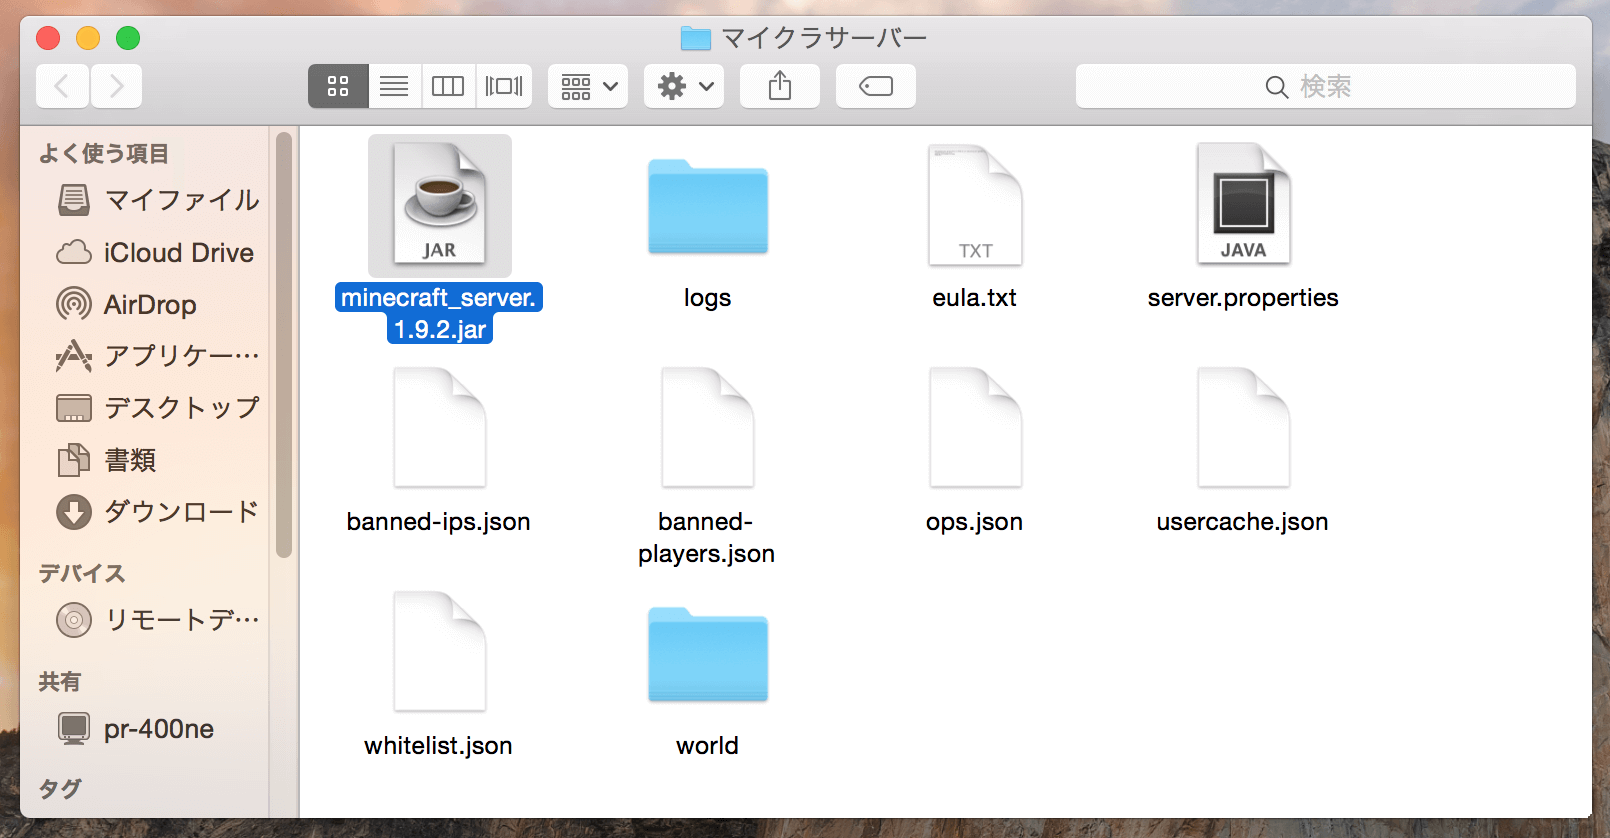Click the マイクラサーバー folder proxy icon in title
The height and width of the screenshot is (838, 1610).
(695, 38)
